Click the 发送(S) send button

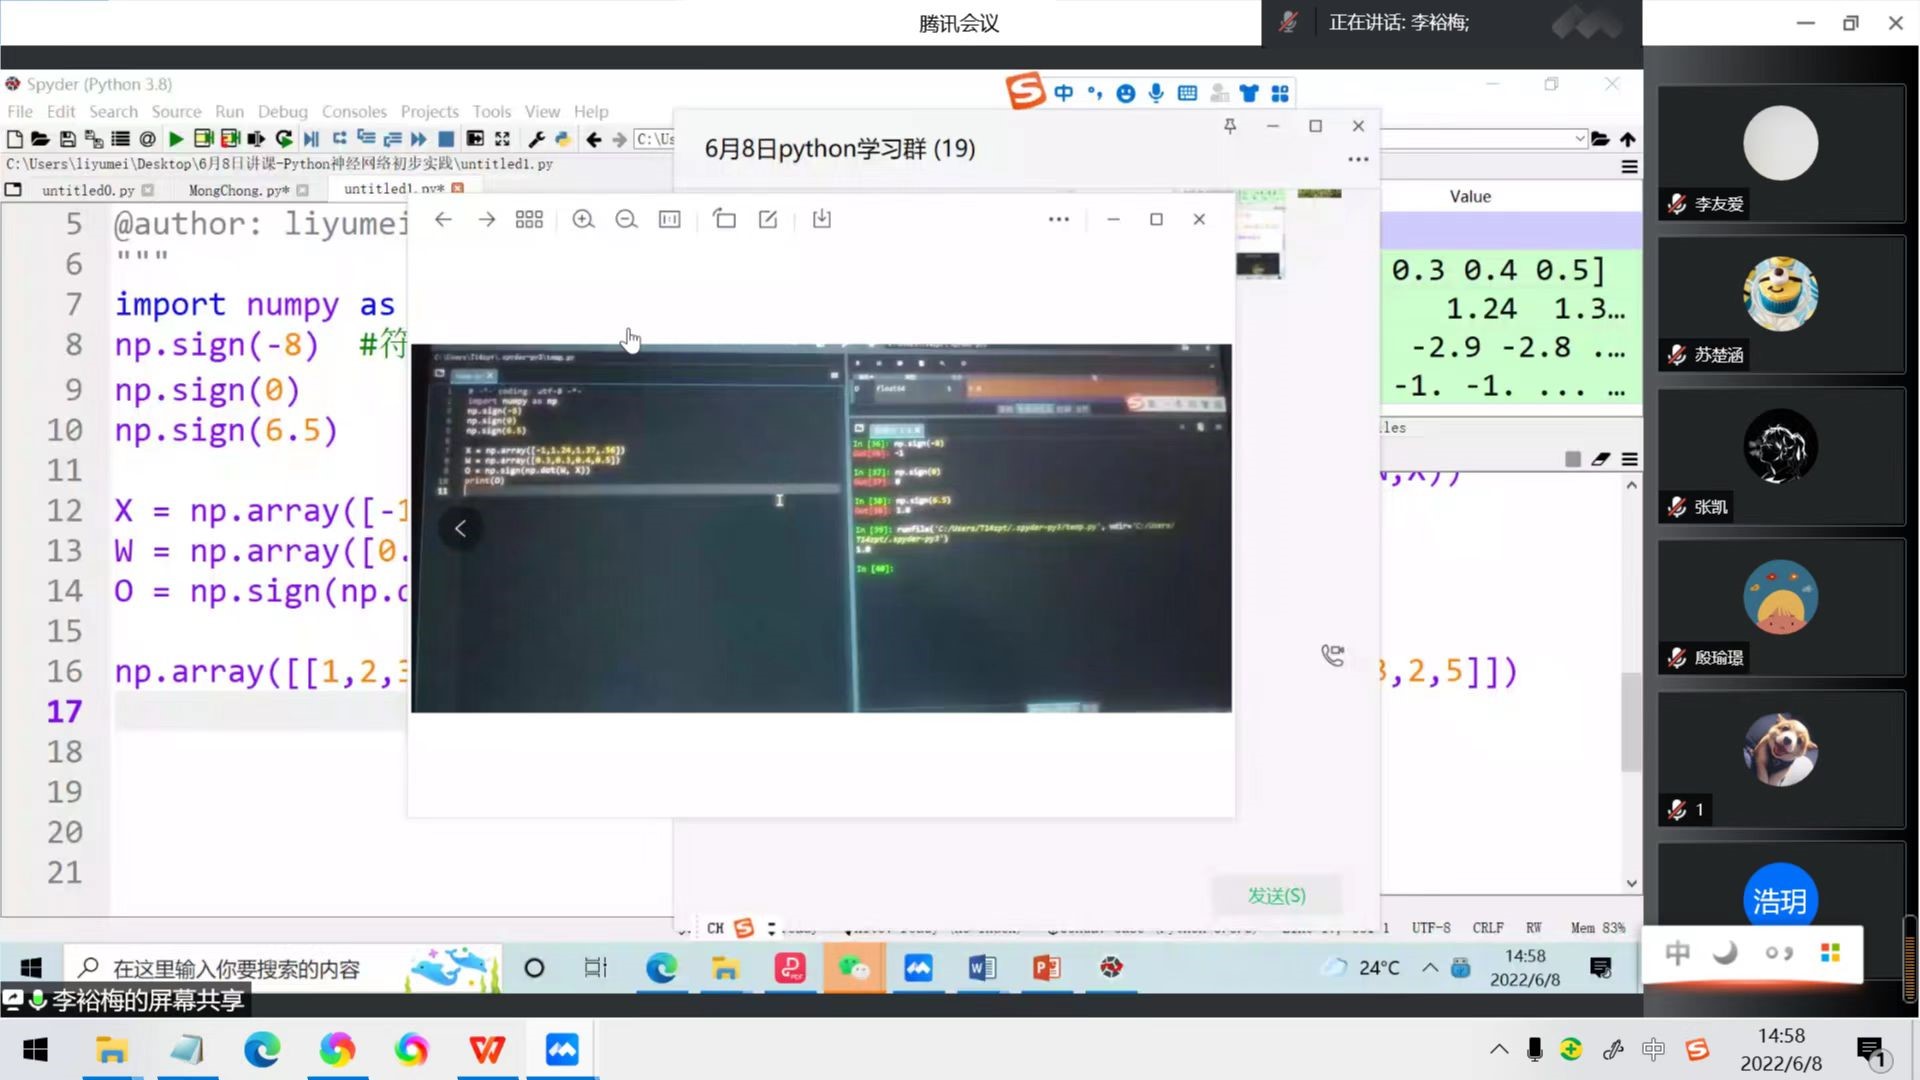click(1276, 895)
